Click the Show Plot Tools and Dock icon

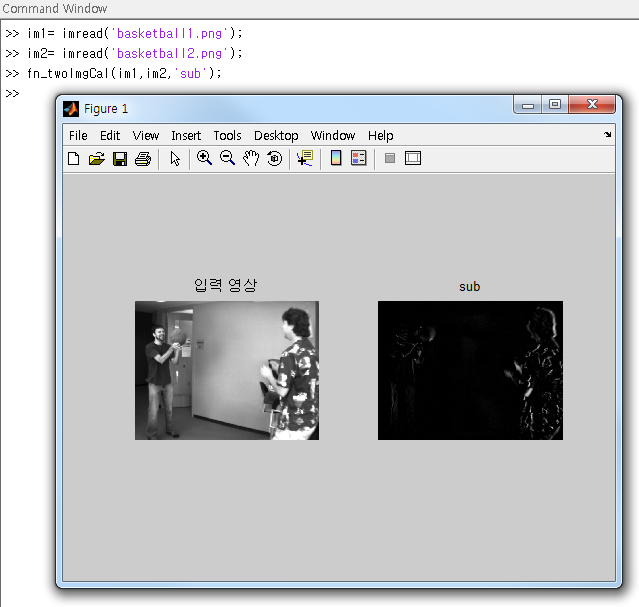point(413,158)
